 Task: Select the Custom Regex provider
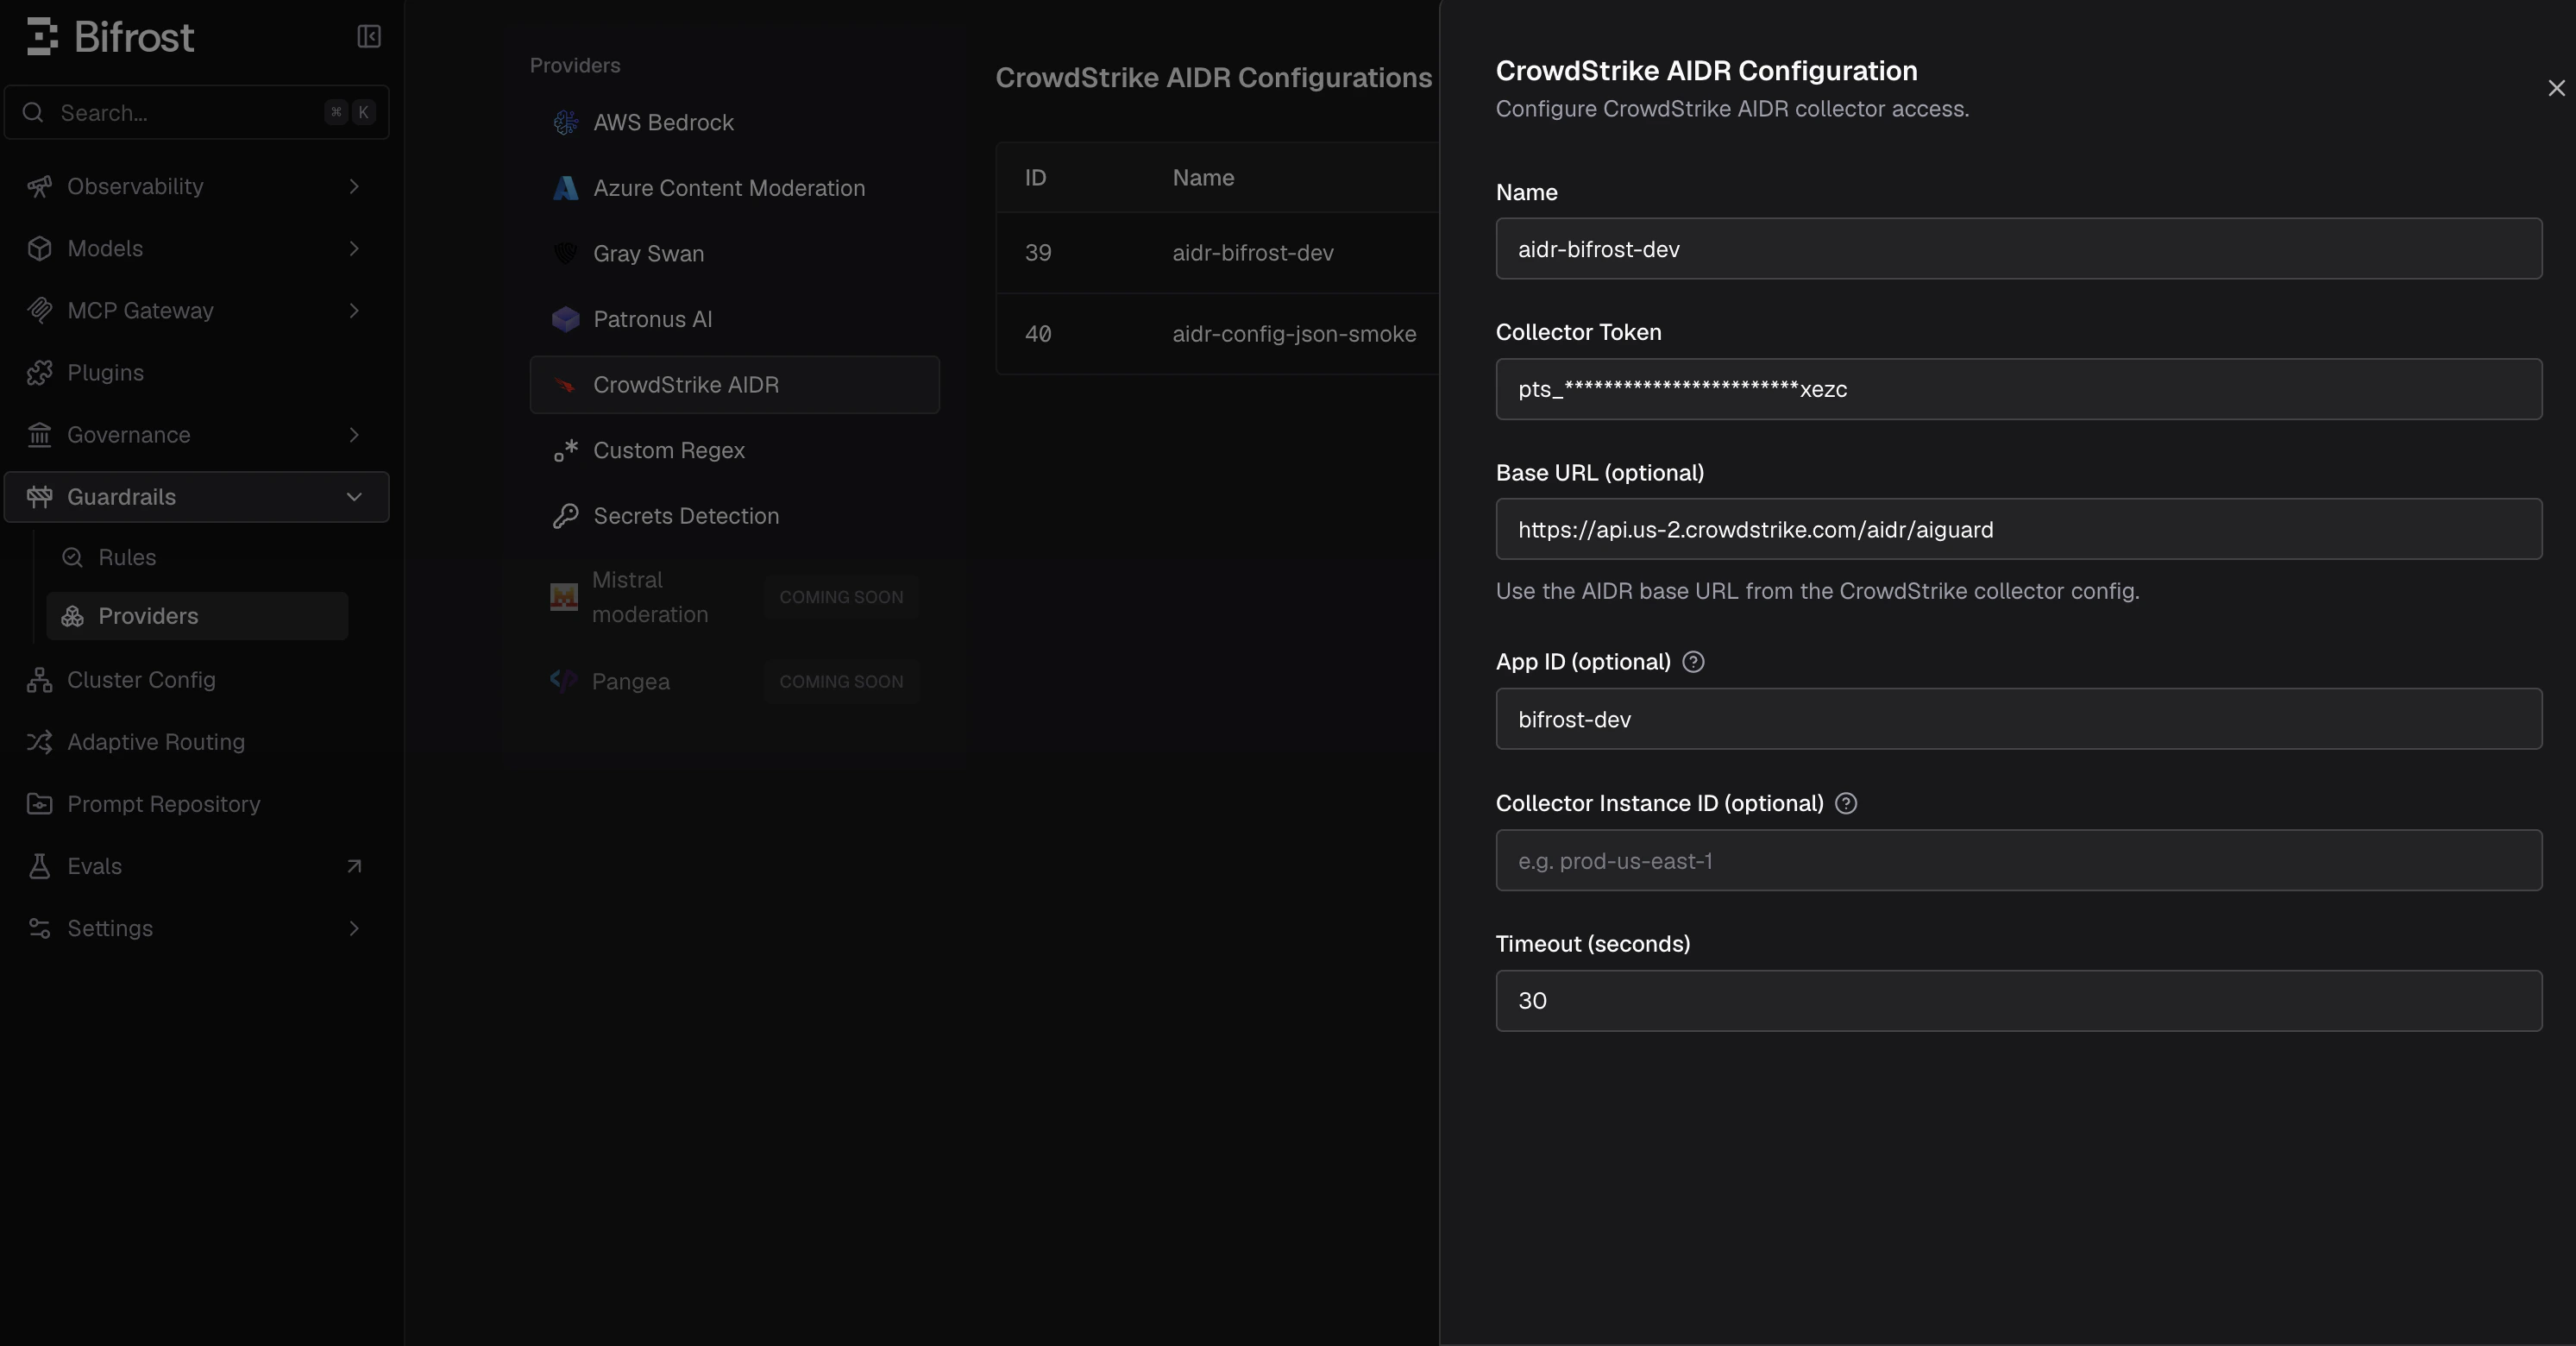point(734,450)
